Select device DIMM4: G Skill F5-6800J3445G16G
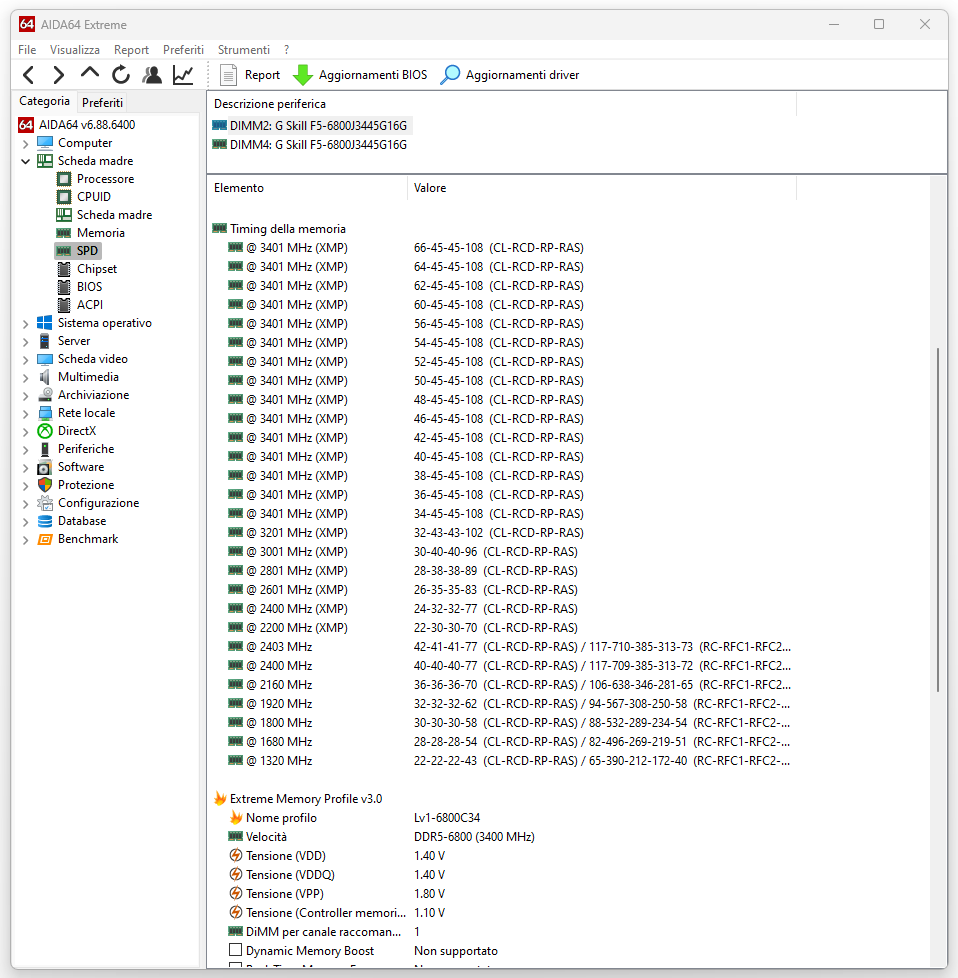The height and width of the screenshot is (978, 958). point(311,145)
